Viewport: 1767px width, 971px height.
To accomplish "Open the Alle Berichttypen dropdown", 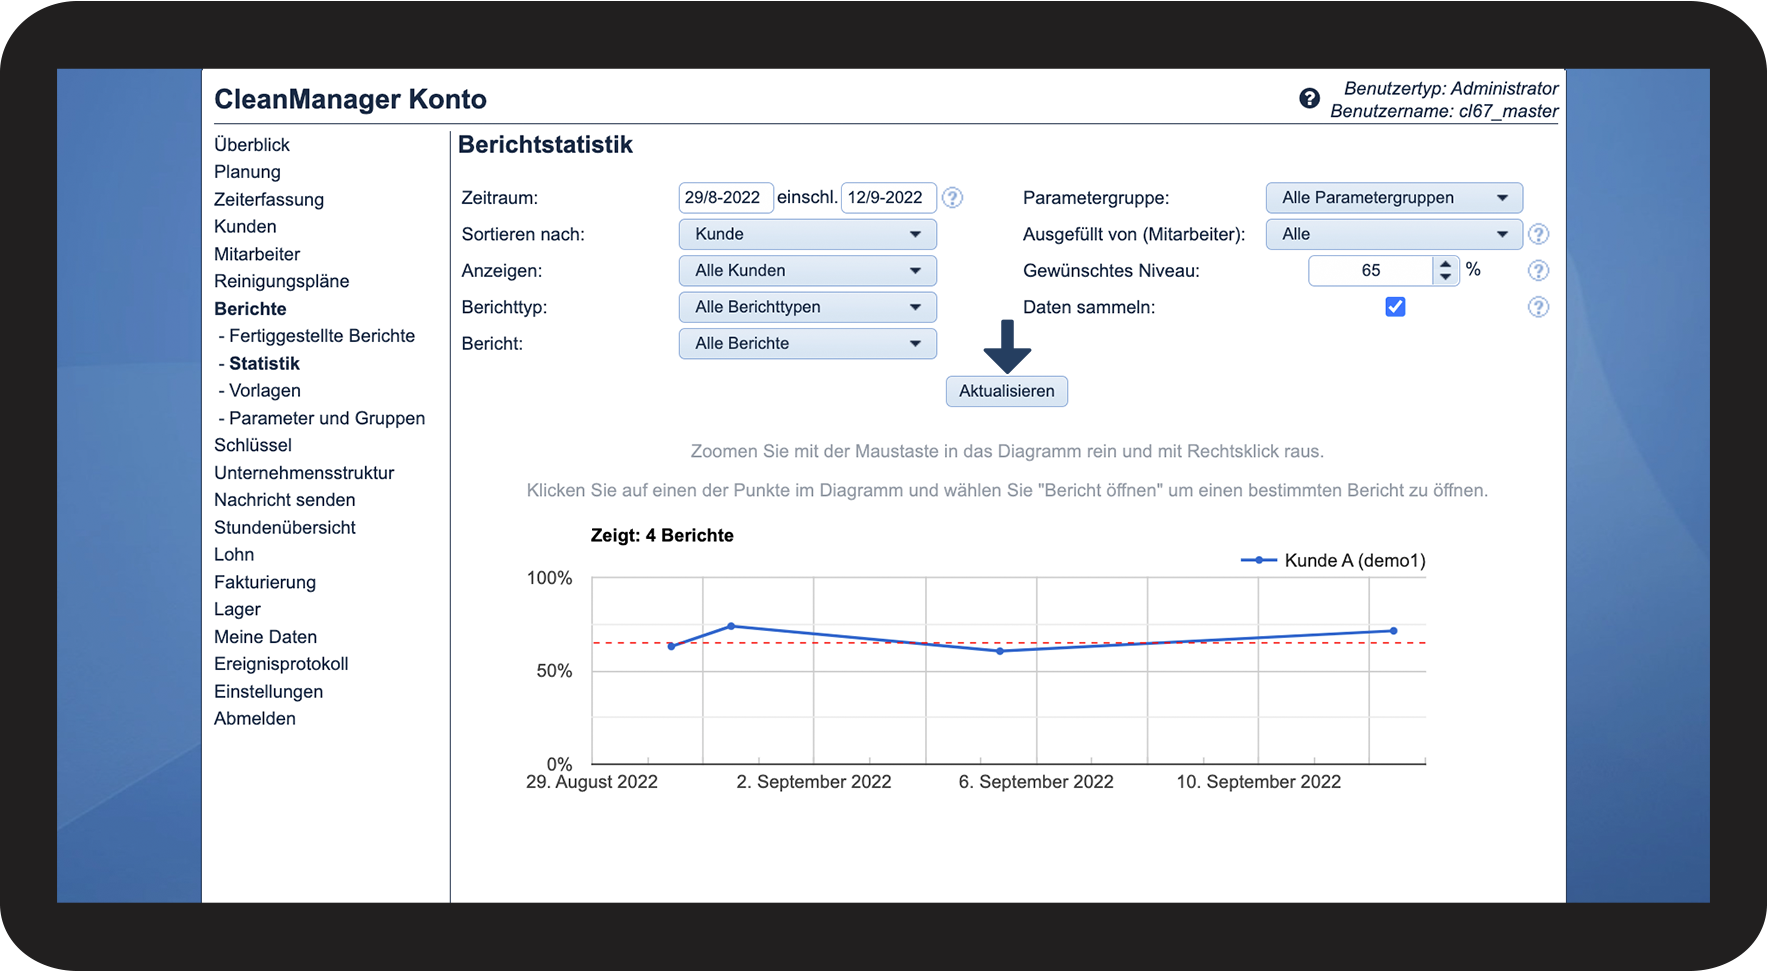I will click(807, 307).
